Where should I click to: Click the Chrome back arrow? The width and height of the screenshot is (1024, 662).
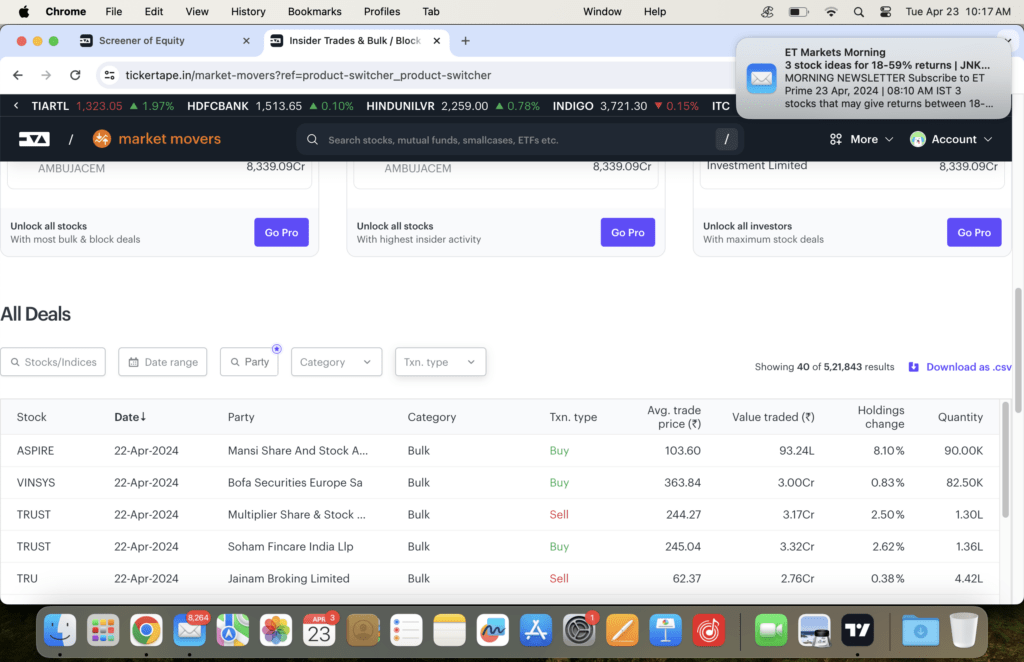[18, 75]
